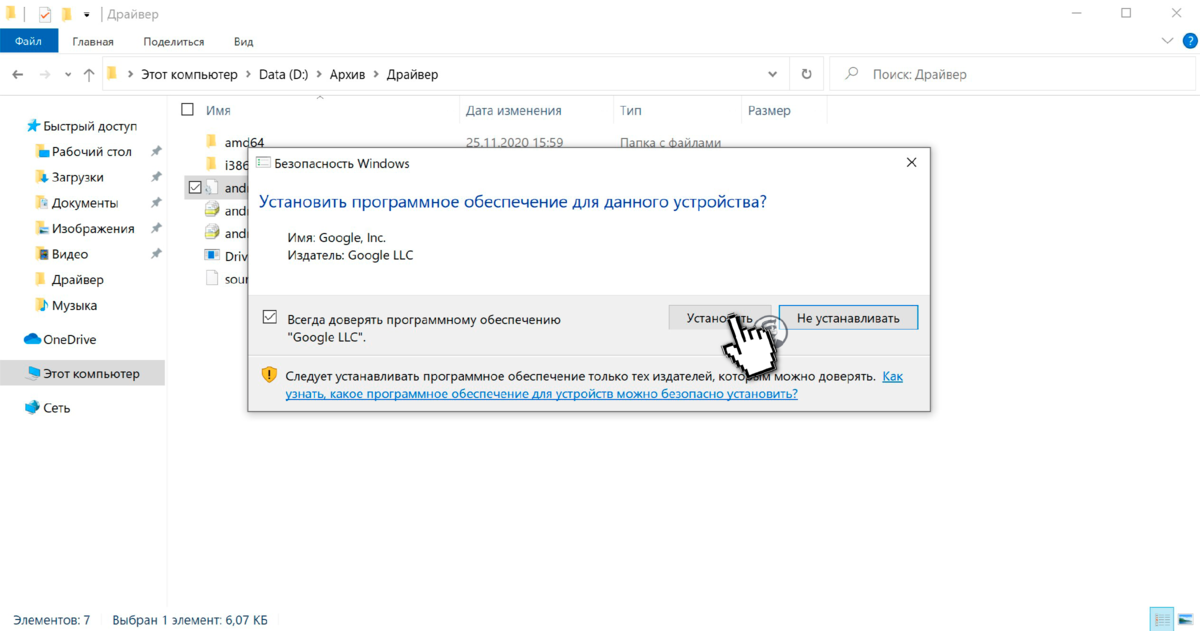Toggle the select-all checkbox in column header
Image resolution: width=1200 pixels, height=631 pixels.
click(x=187, y=110)
